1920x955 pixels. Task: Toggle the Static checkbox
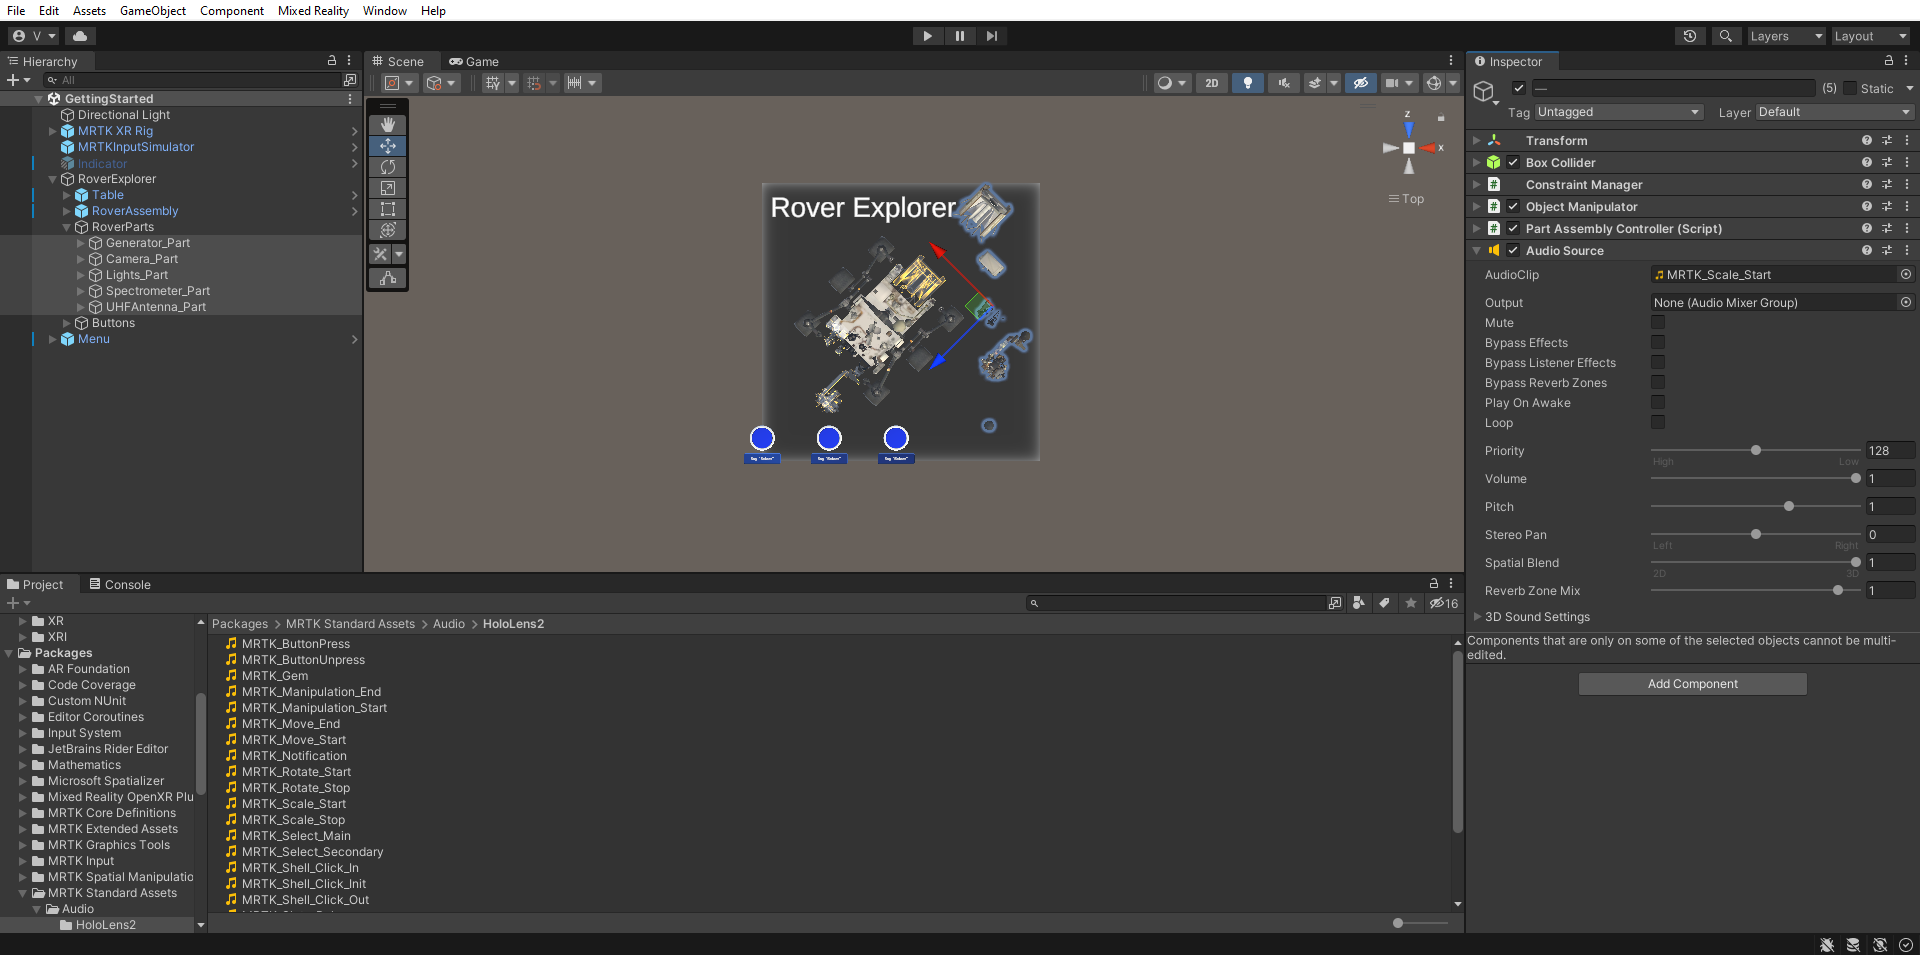pos(1850,88)
